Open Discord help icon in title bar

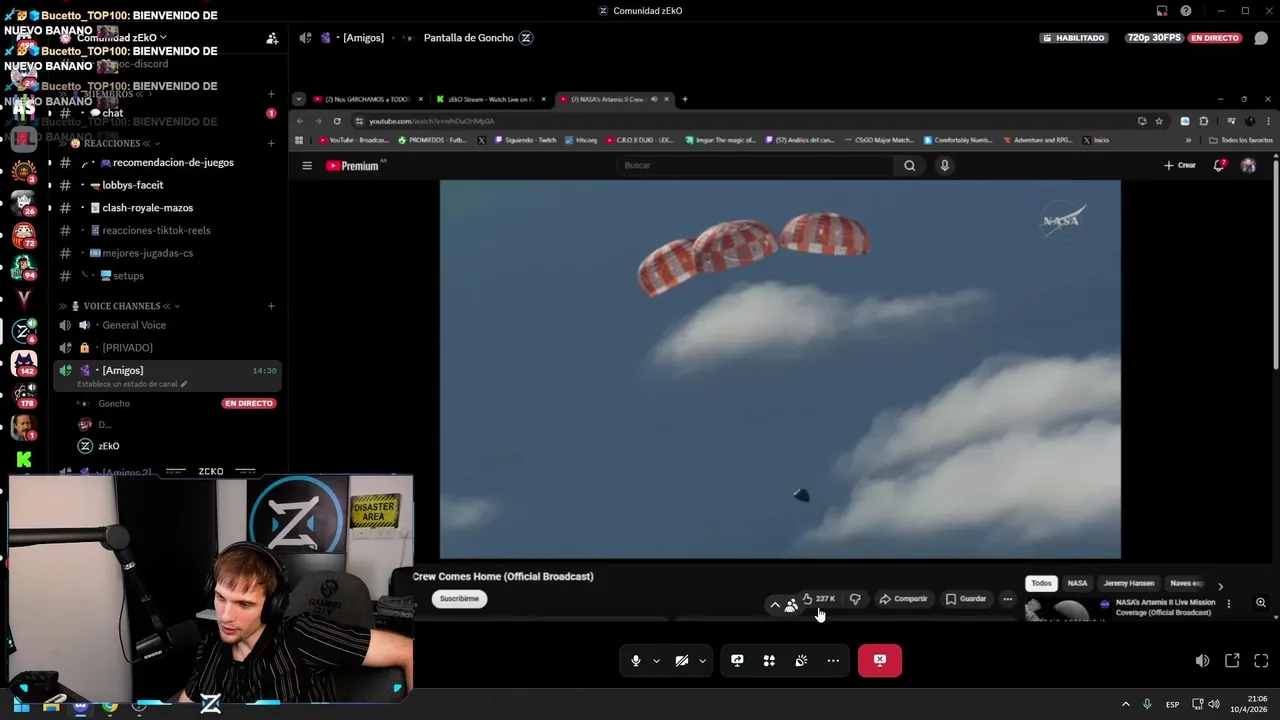click(1186, 11)
